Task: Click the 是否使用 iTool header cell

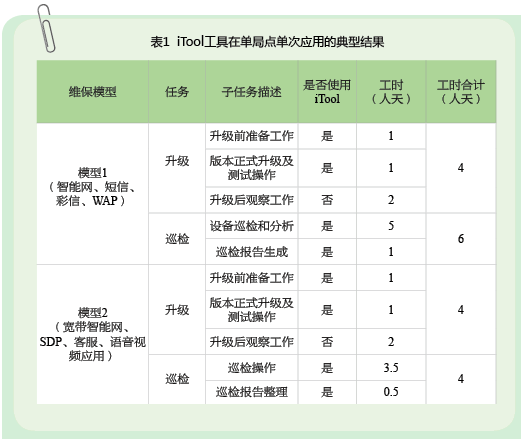Action: point(327,92)
